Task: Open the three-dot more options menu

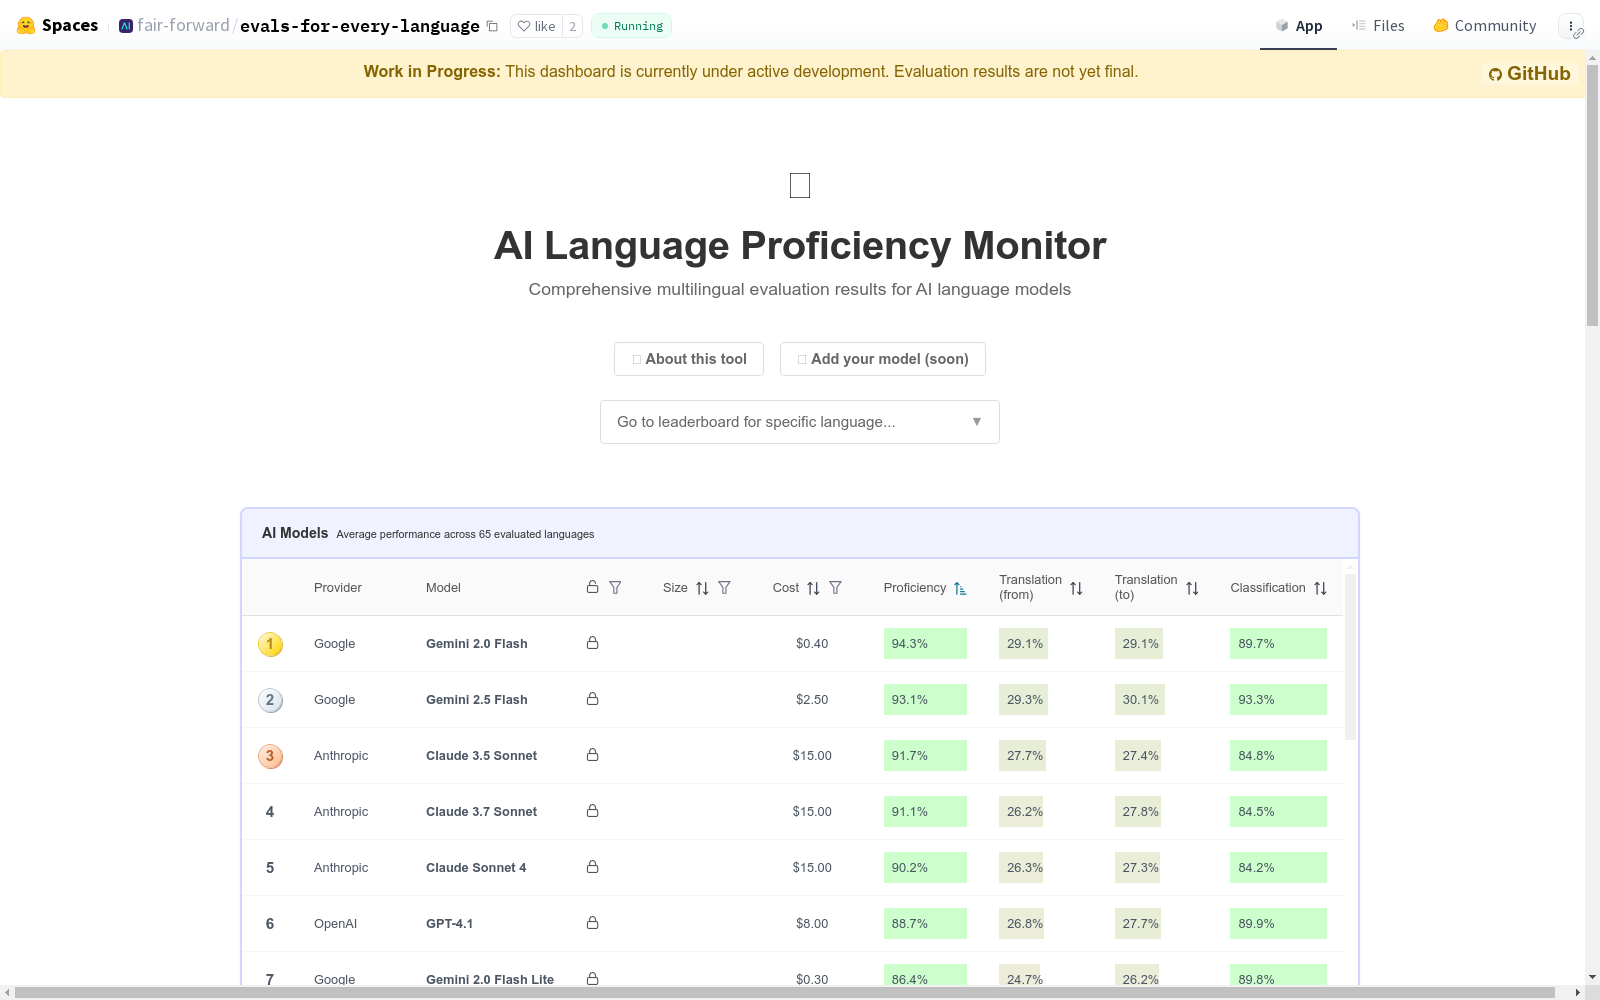Action: pos(1571,26)
